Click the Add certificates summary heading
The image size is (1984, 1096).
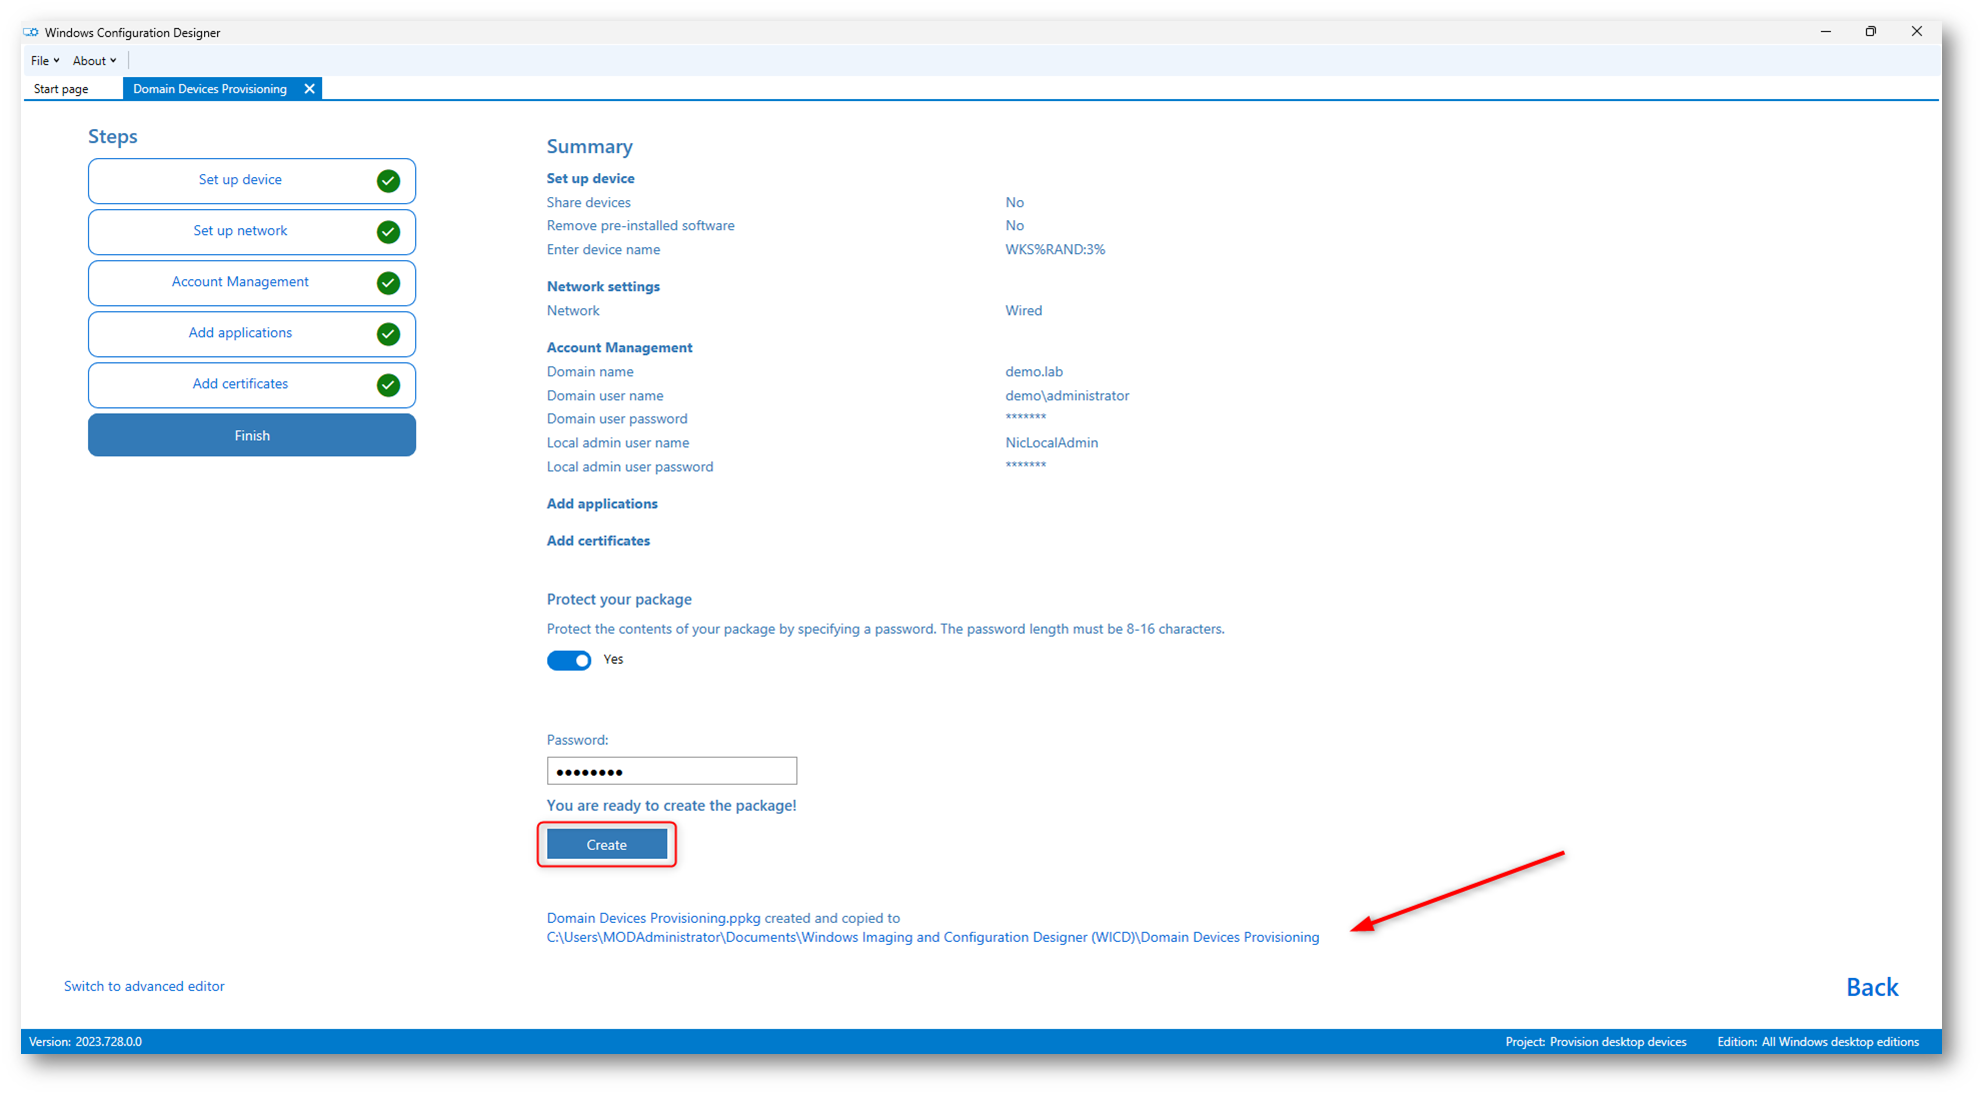pyautogui.click(x=598, y=541)
